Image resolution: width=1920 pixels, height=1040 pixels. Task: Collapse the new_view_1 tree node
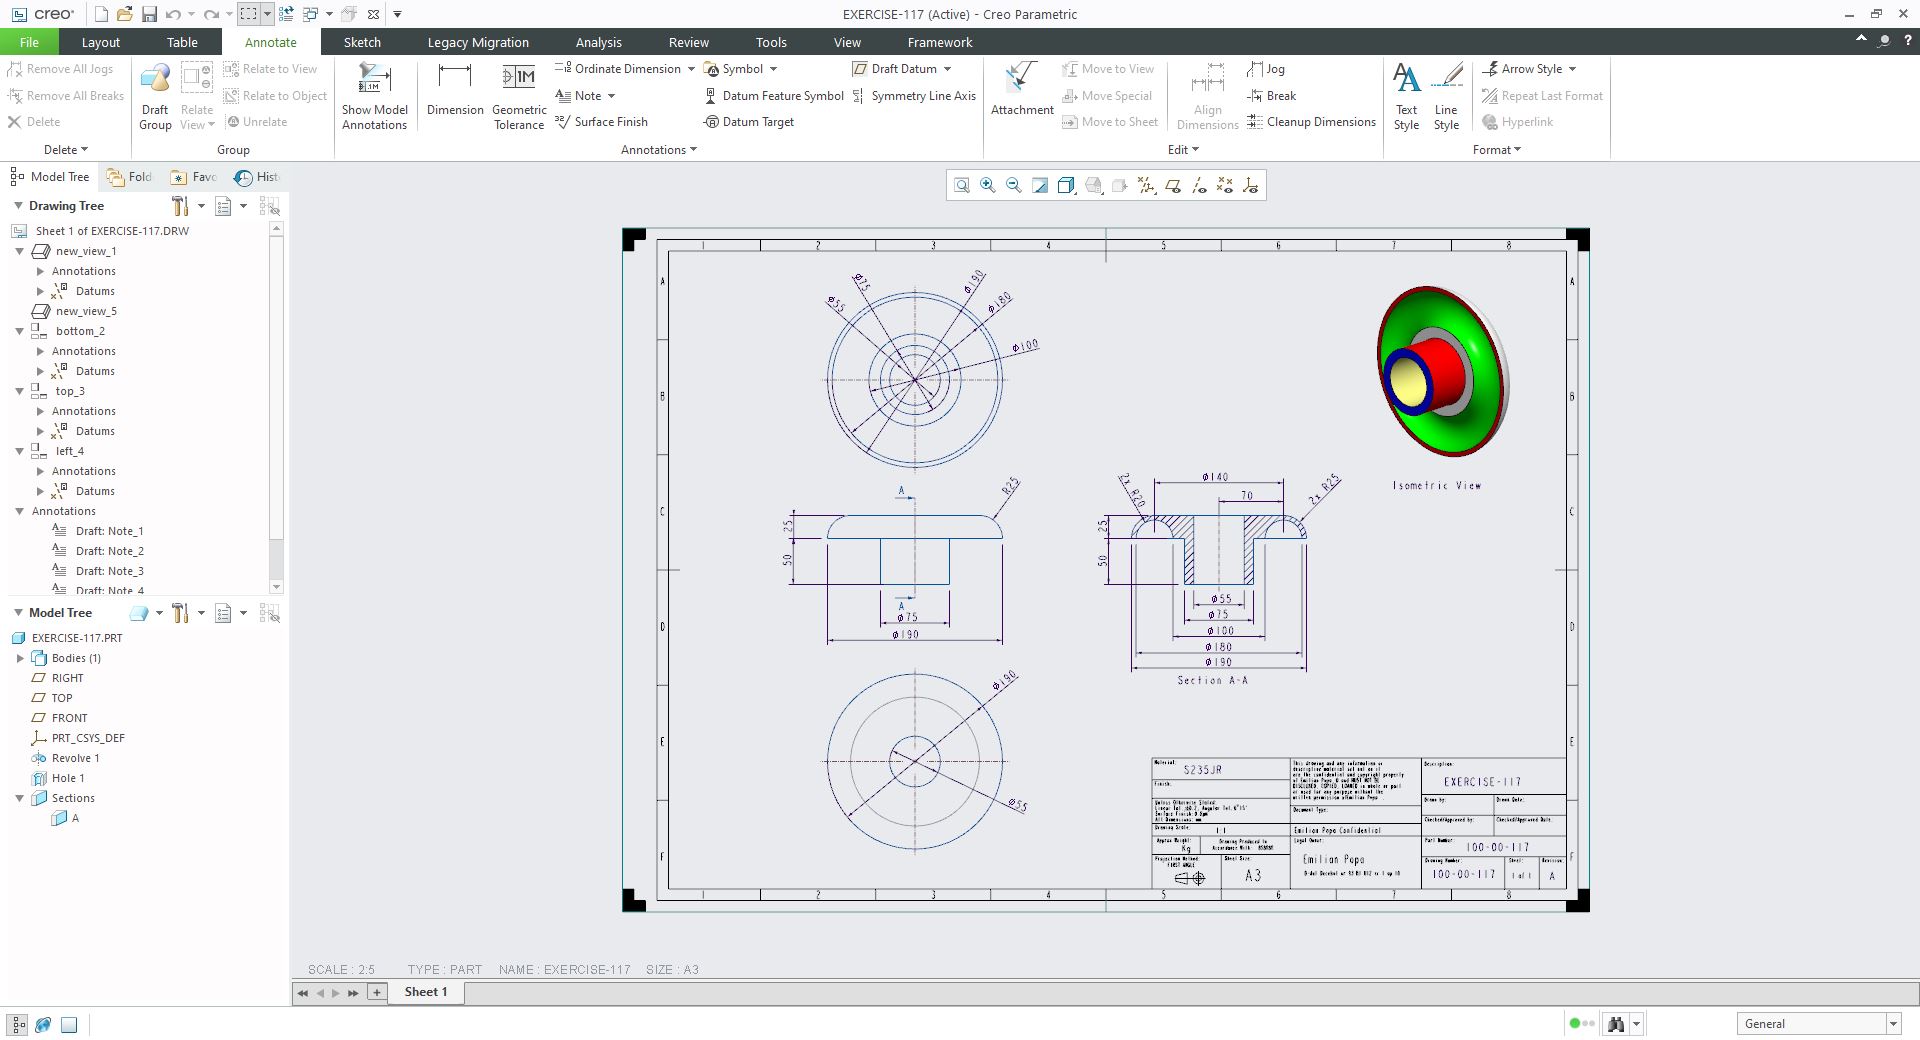pos(19,251)
